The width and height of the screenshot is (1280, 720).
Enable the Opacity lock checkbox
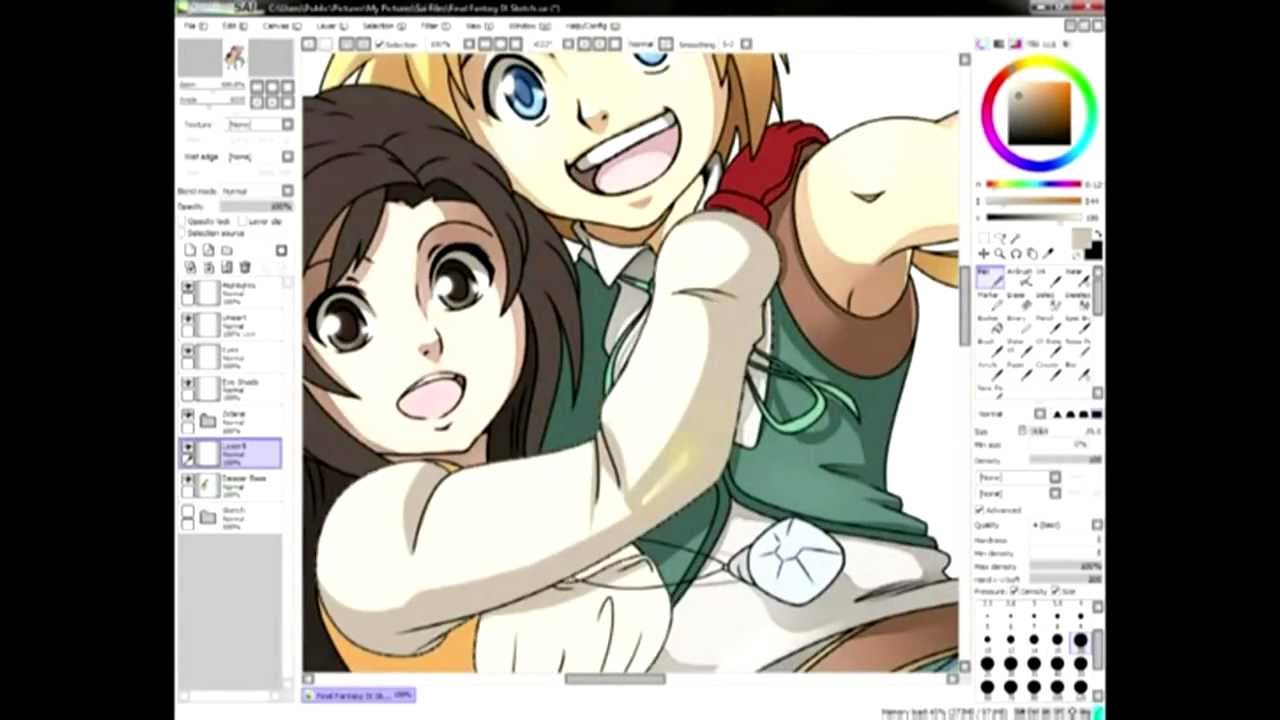[183, 221]
